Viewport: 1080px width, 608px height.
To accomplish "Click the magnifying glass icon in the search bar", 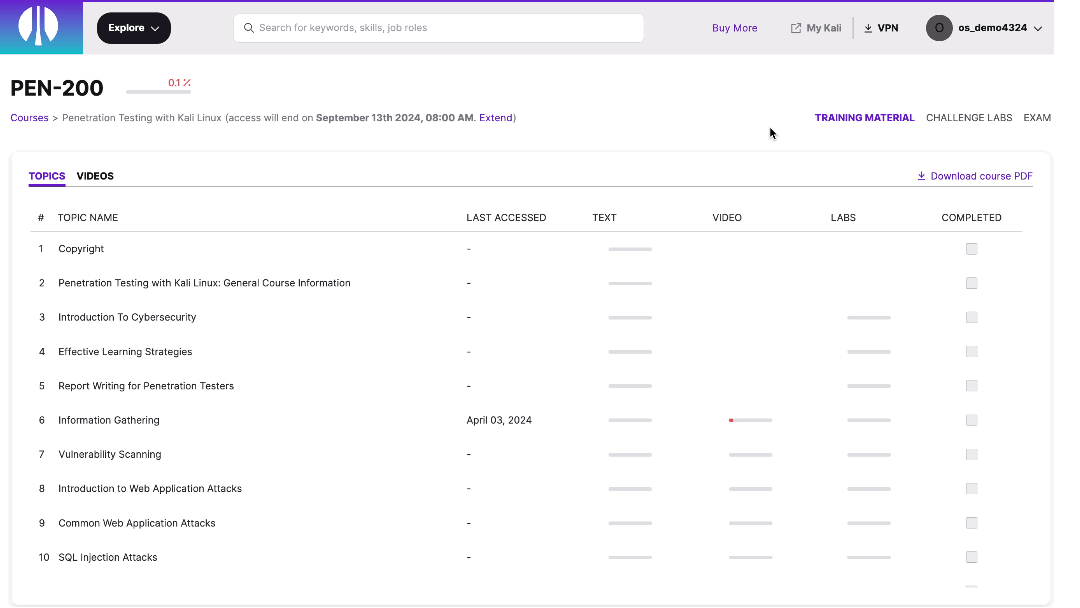I will pos(249,28).
